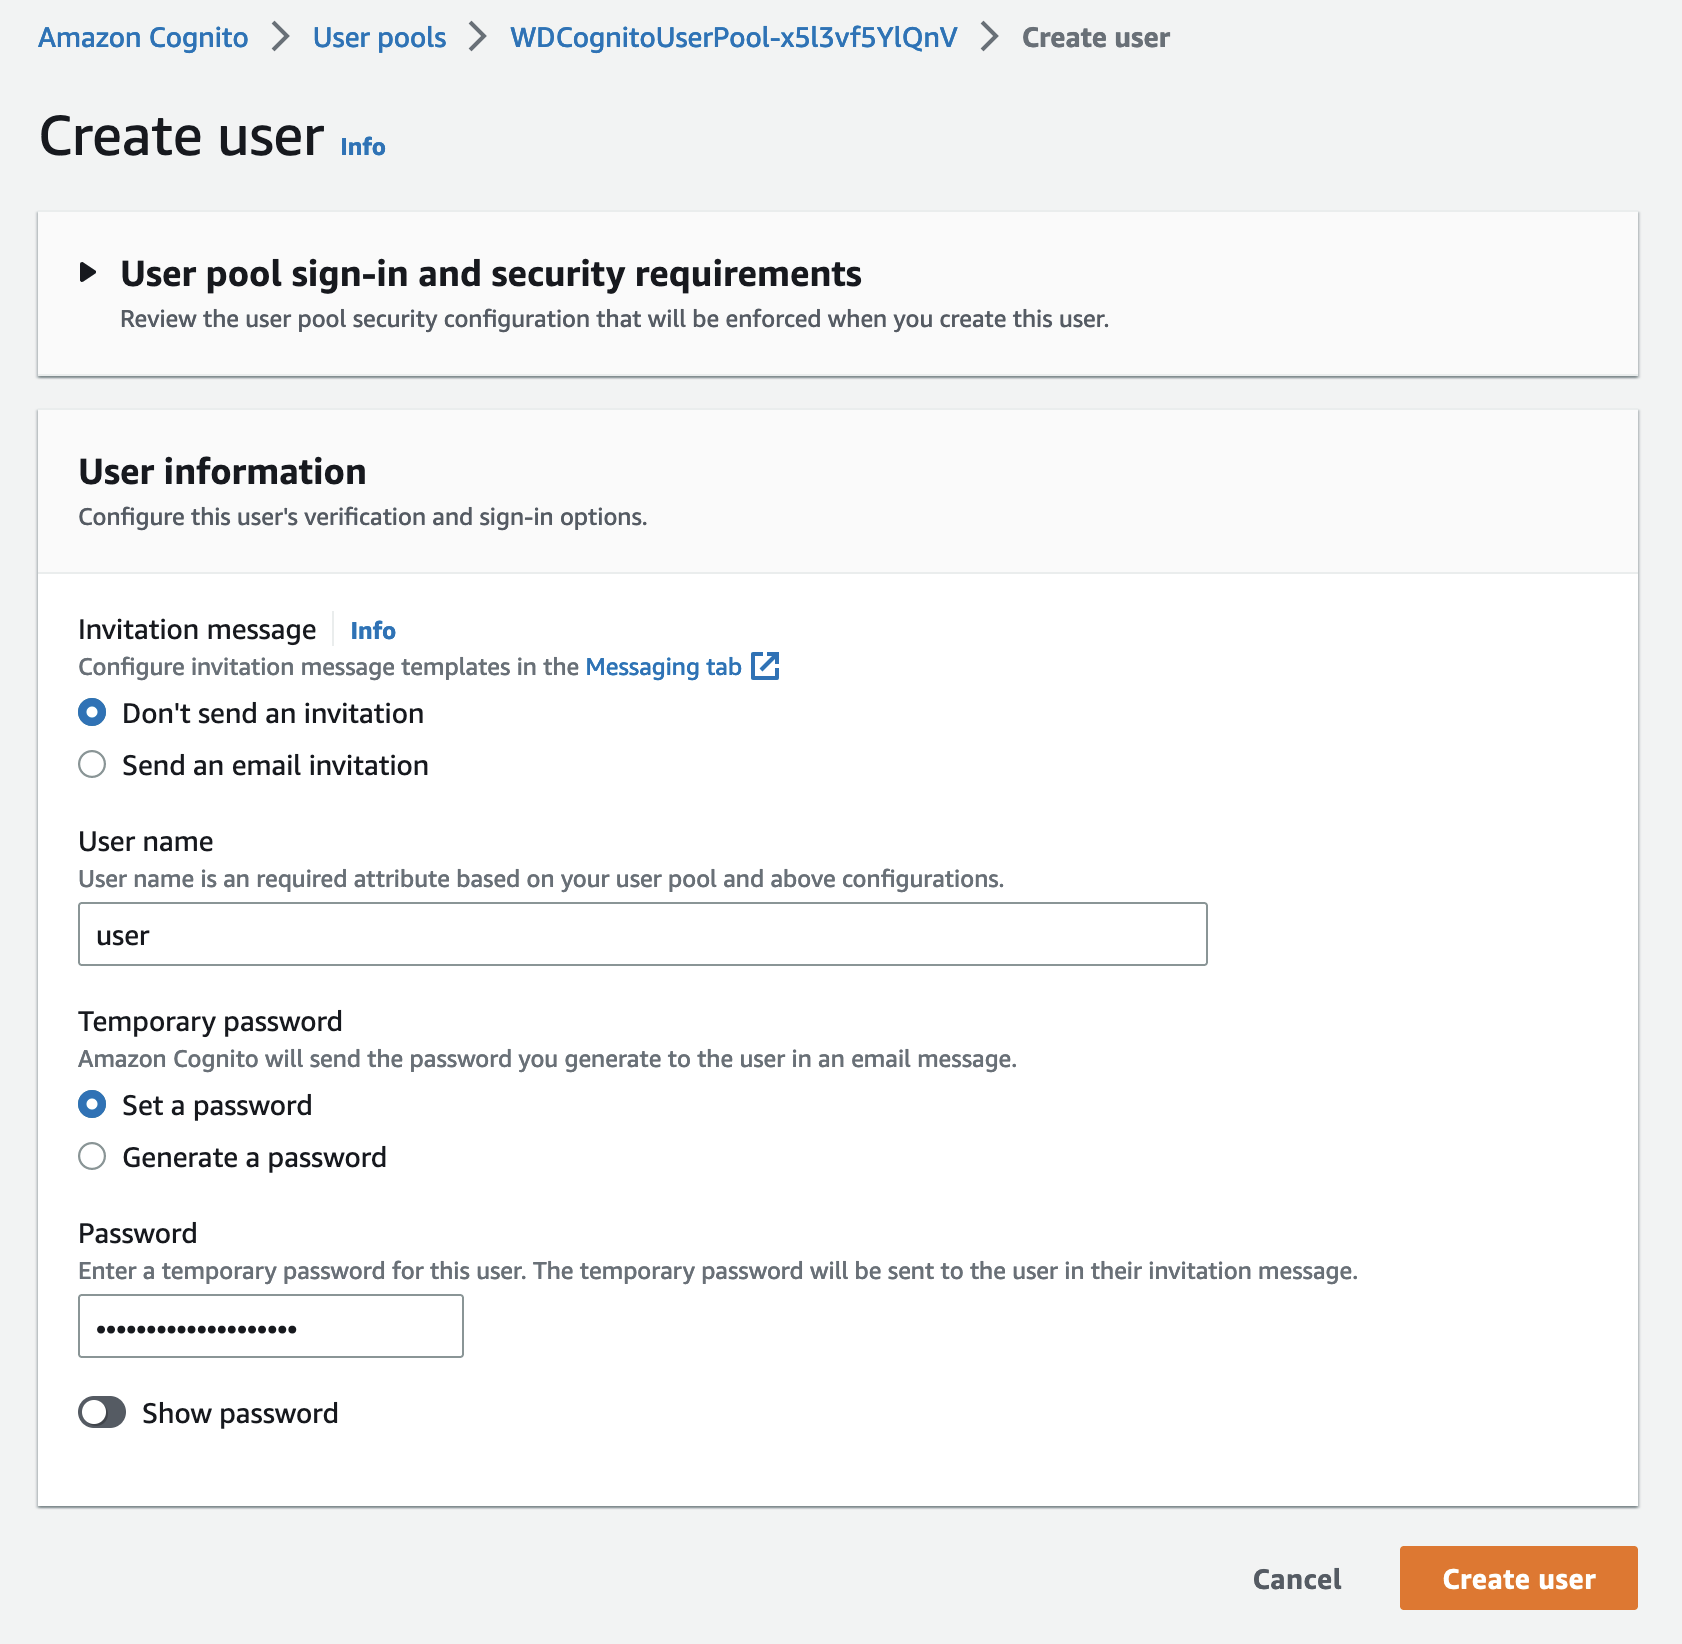Go to User pools from the breadcrumb
The image size is (1682, 1644).
click(378, 37)
